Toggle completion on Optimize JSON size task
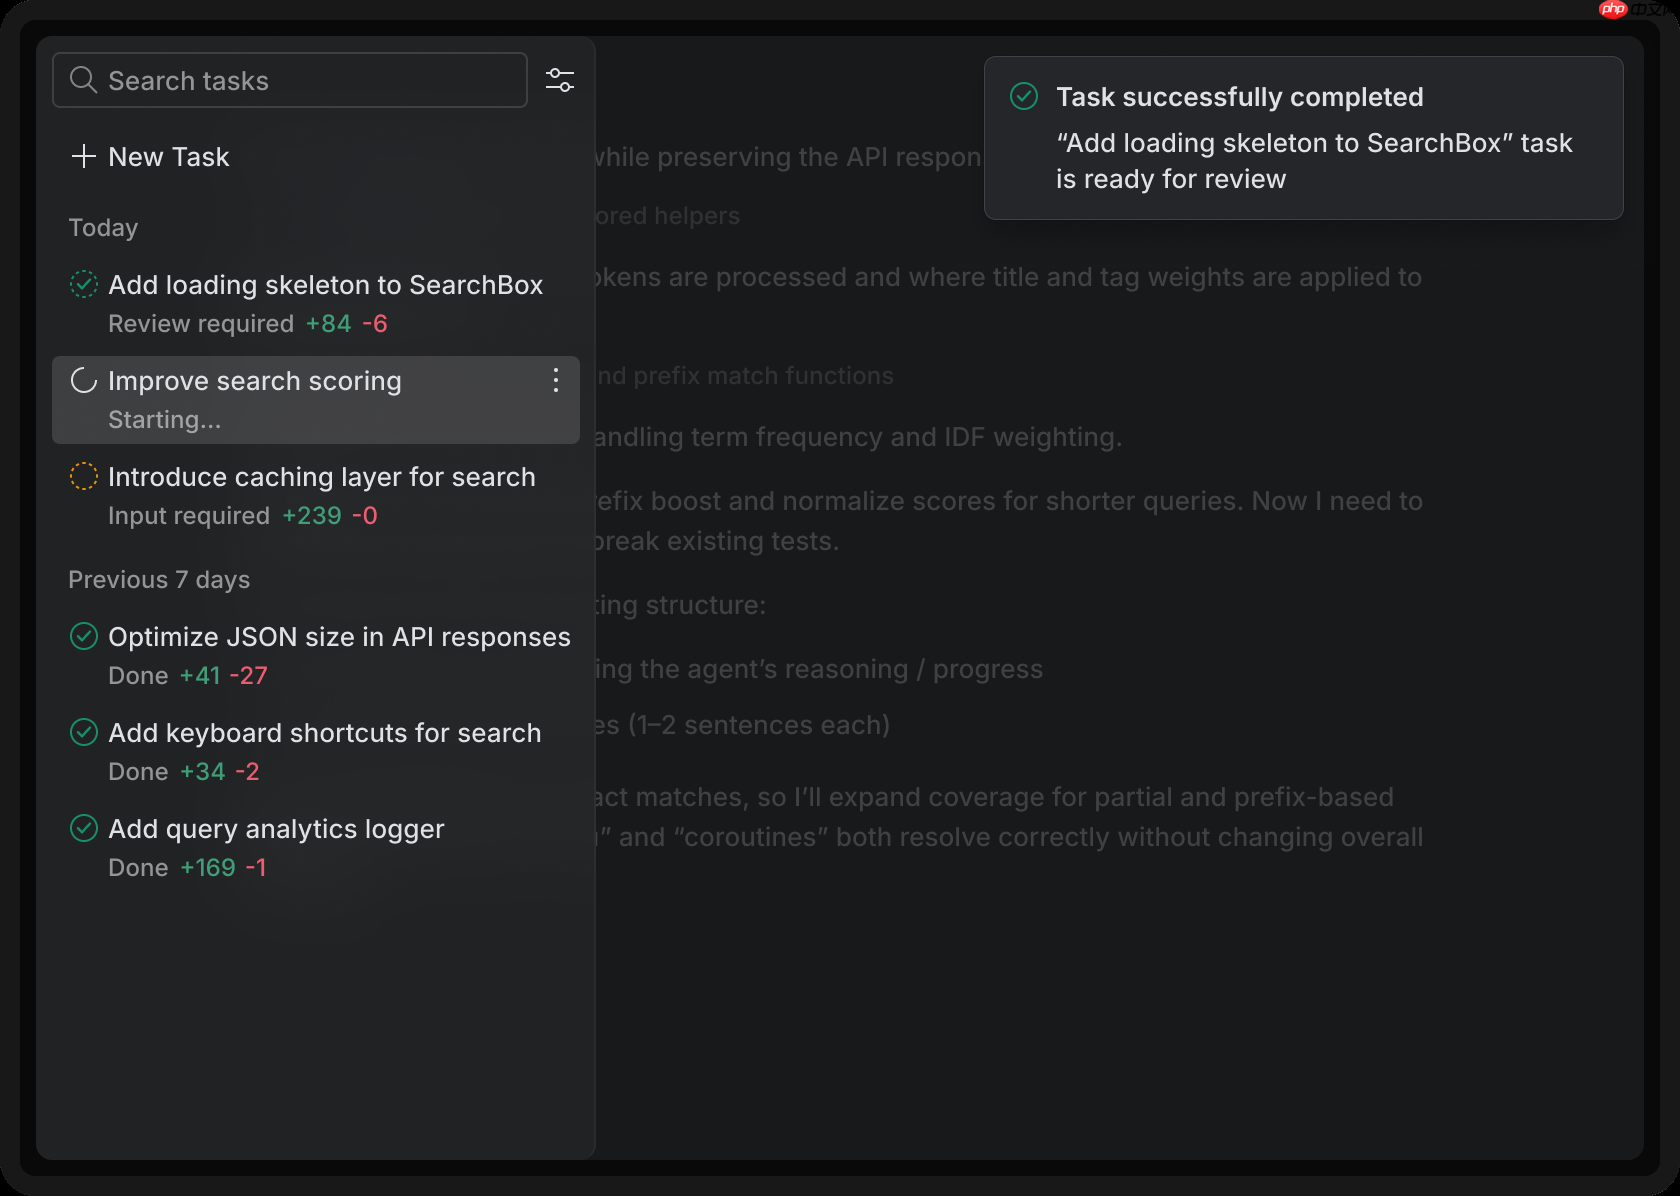1680x1196 pixels. (83, 636)
